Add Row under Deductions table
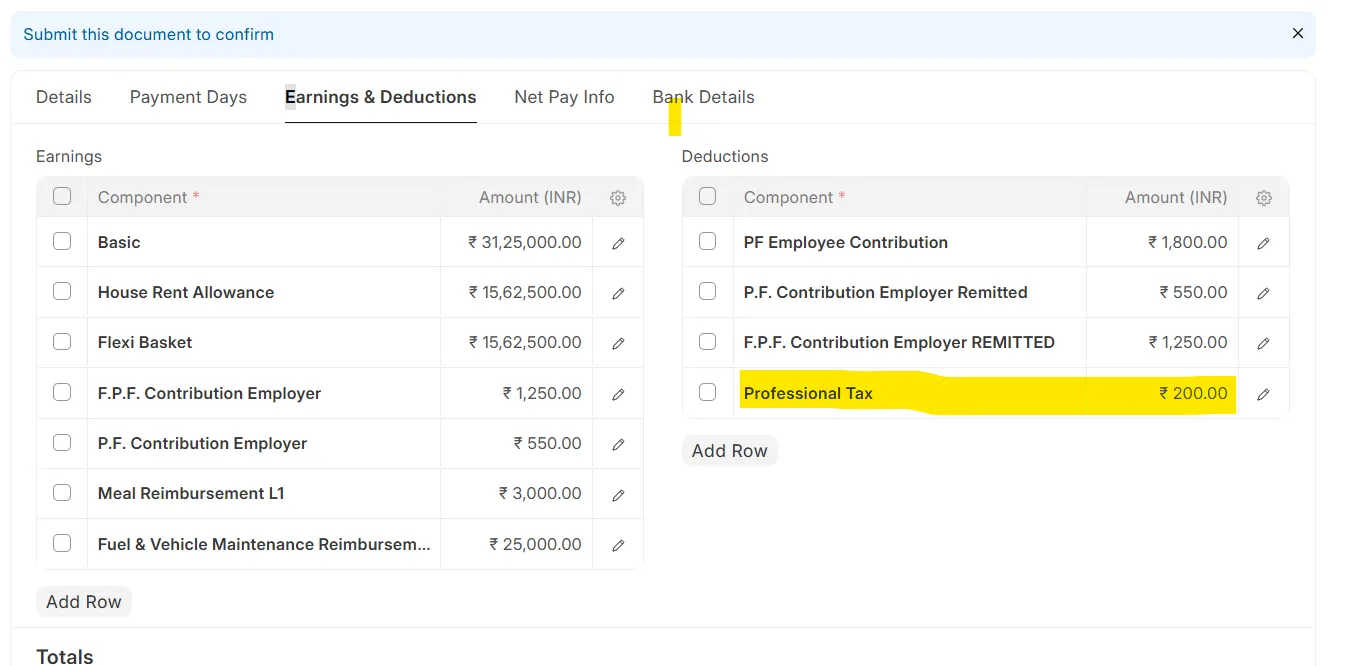 click(x=730, y=451)
